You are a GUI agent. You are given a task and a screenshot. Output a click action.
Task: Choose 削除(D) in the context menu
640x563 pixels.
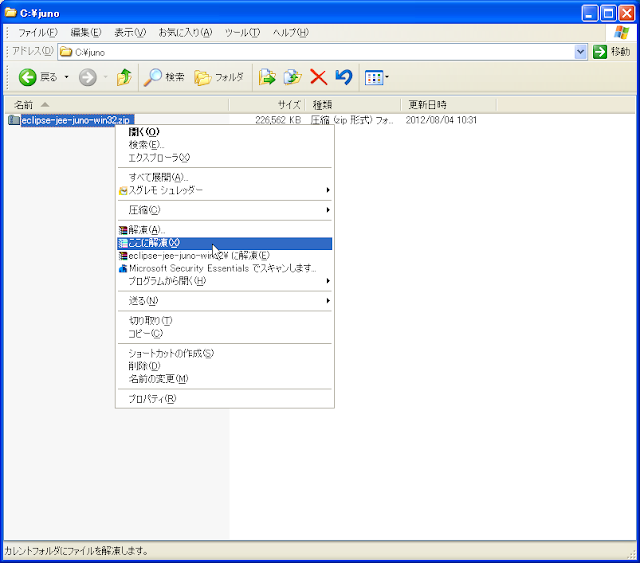[x=224, y=366]
